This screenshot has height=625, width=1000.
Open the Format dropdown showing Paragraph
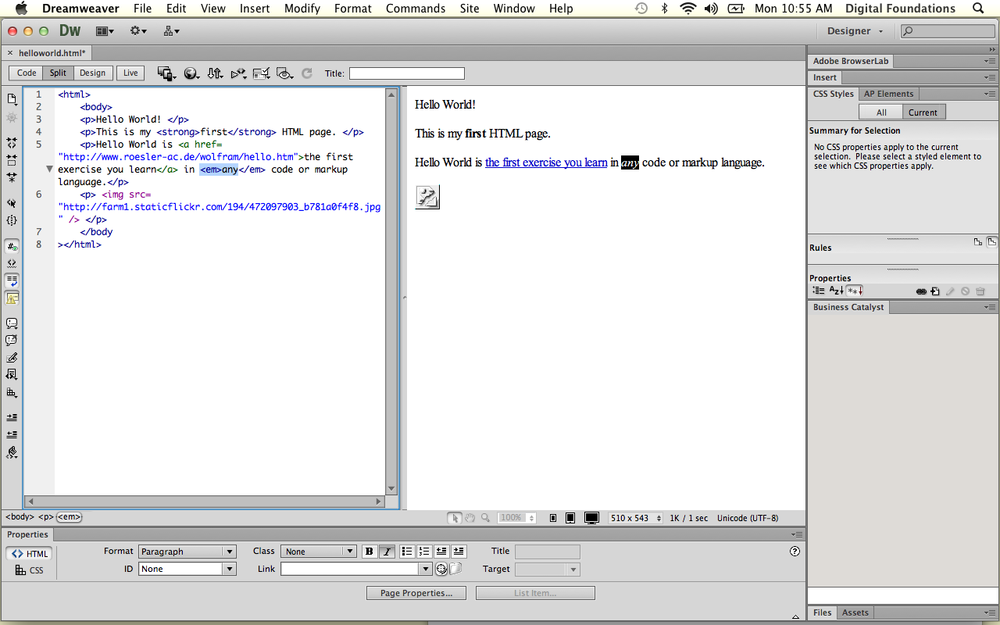(187, 551)
